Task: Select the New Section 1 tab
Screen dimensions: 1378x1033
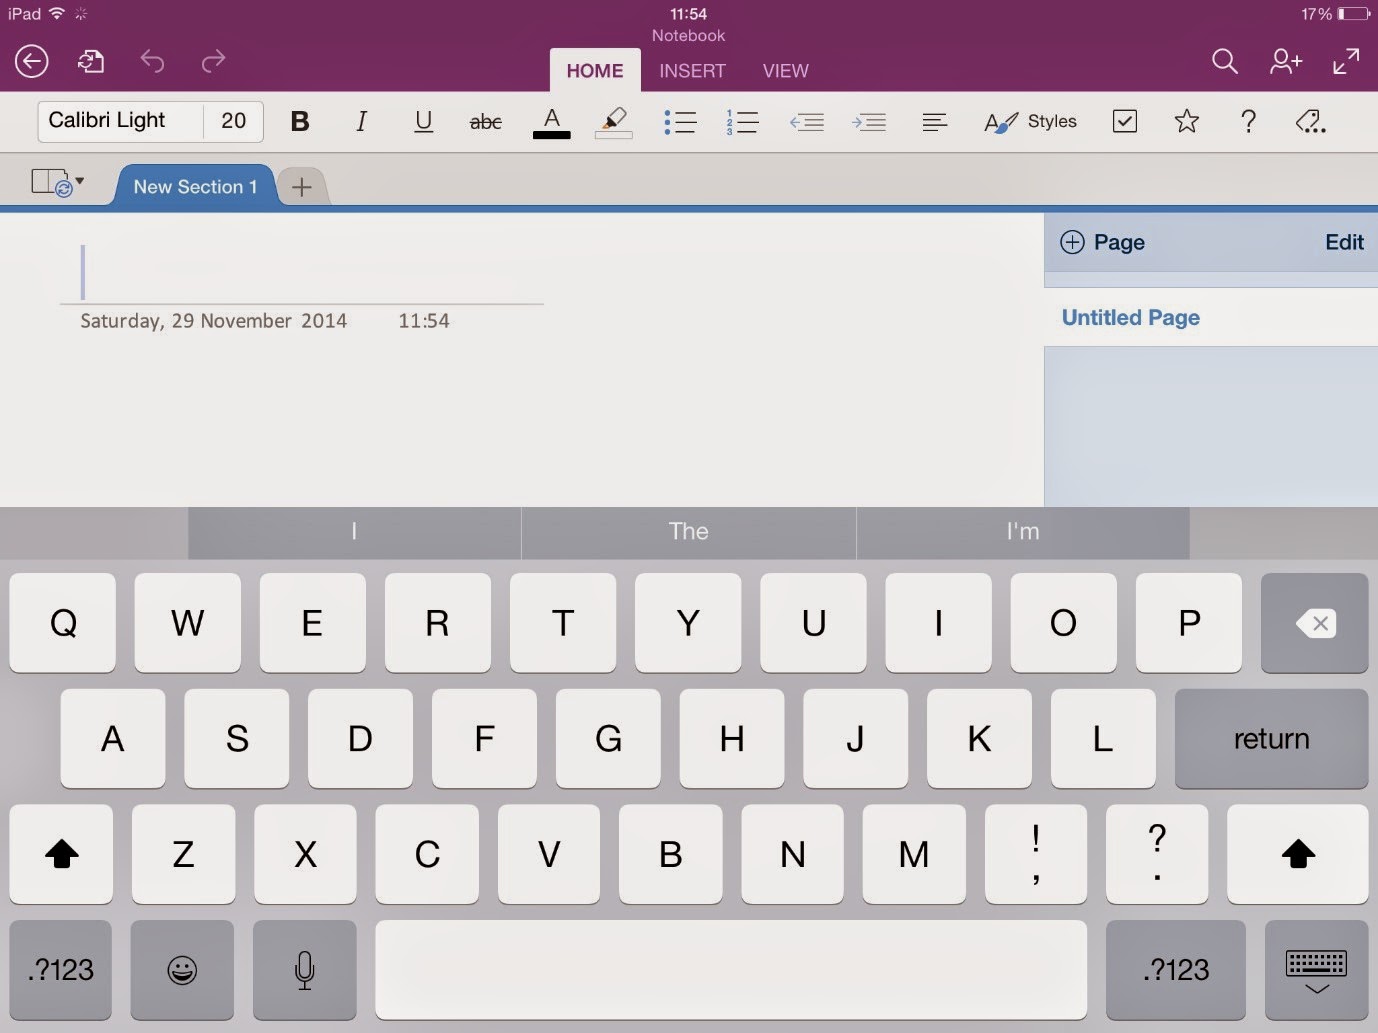Action: 195,187
